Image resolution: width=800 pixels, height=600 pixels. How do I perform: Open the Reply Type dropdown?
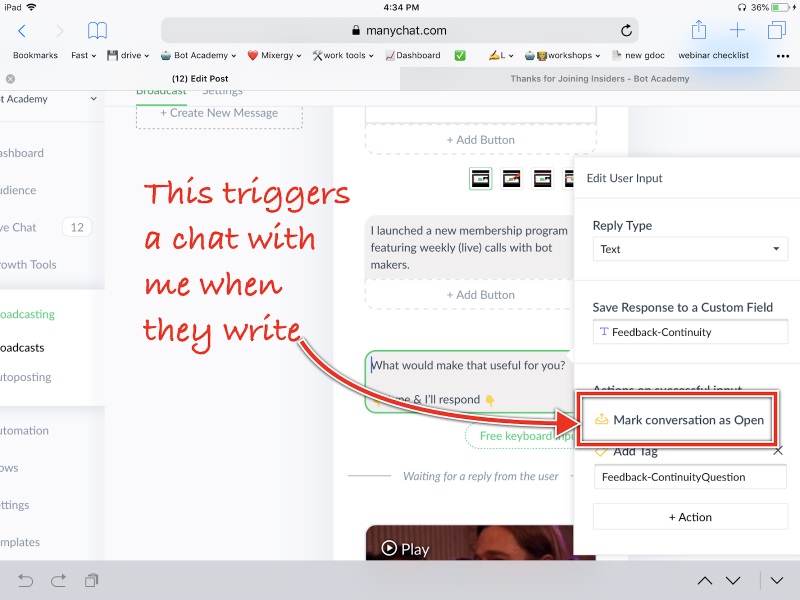[x=690, y=249]
